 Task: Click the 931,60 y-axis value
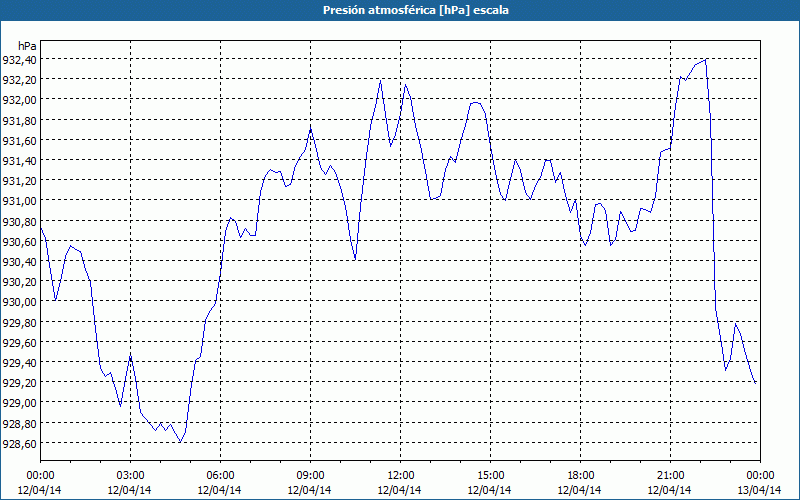coord(19,141)
